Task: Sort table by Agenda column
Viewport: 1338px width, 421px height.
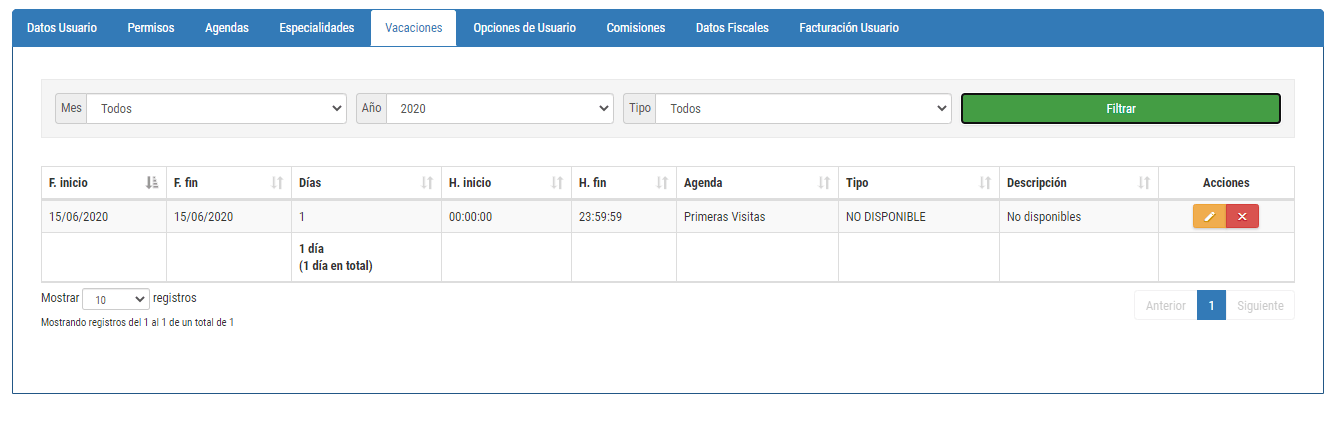Action: click(757, 183)
